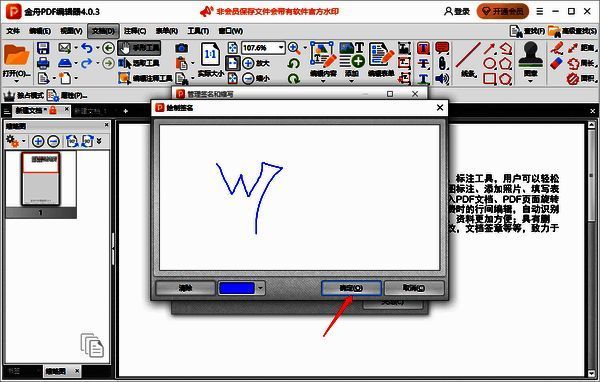Open the 编辑(E) menu

pos(40,31)
